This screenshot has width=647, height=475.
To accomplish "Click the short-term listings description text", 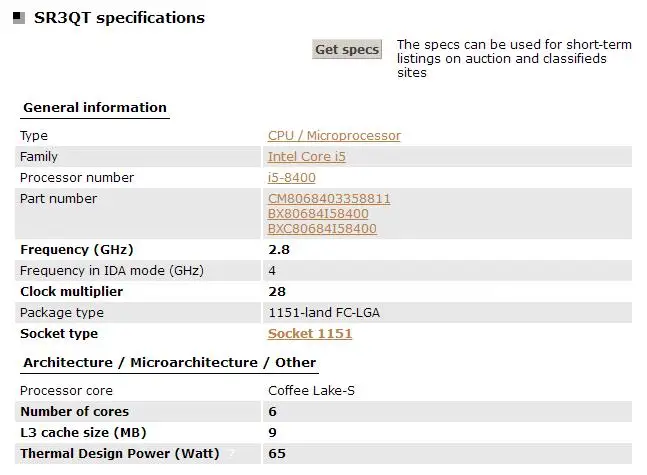I will point(514,59).
